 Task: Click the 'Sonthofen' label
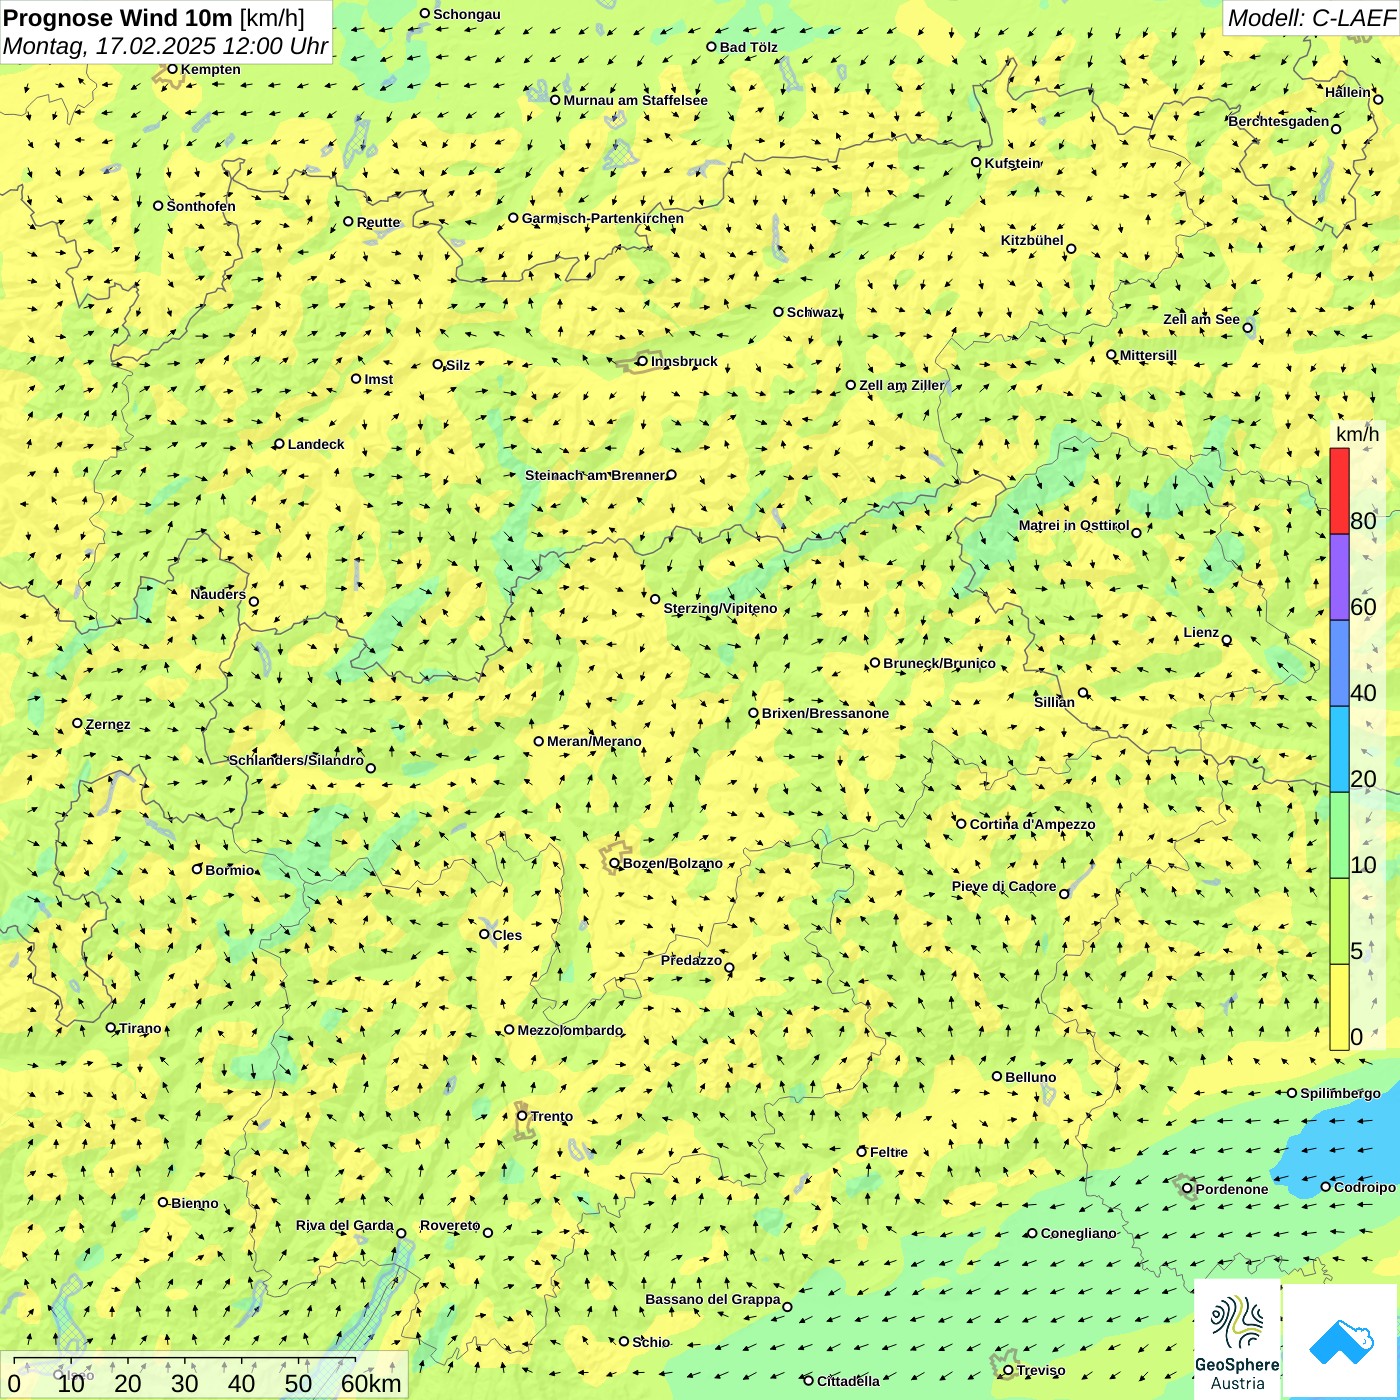(201, 206)
